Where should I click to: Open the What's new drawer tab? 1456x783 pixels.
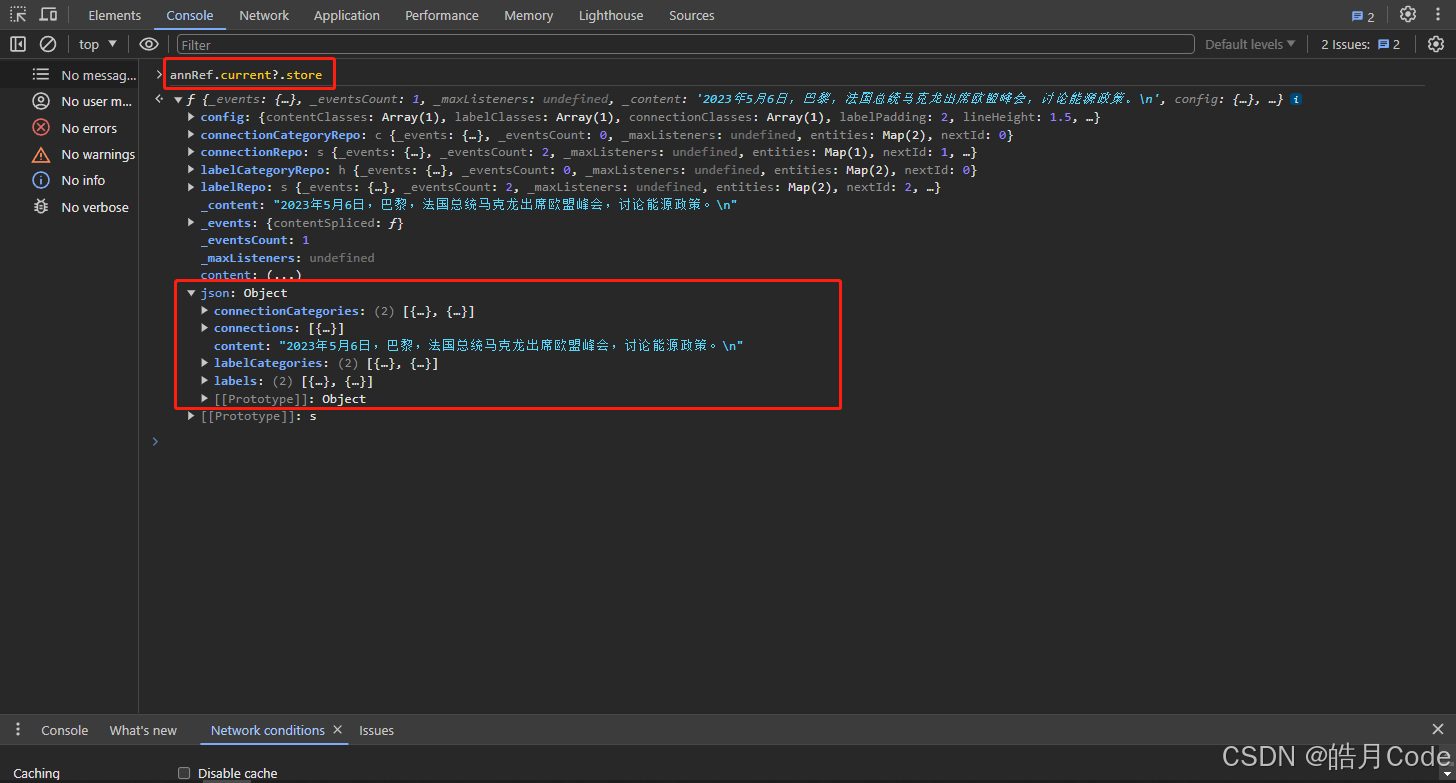[x=143, y=730]
